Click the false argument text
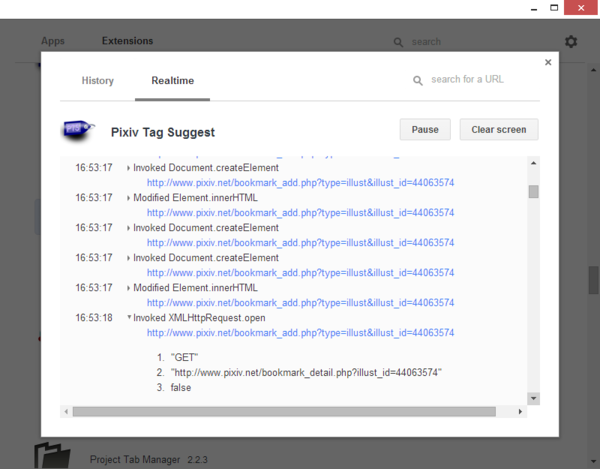Screen dimensions: 600x469 click(181, 388)
